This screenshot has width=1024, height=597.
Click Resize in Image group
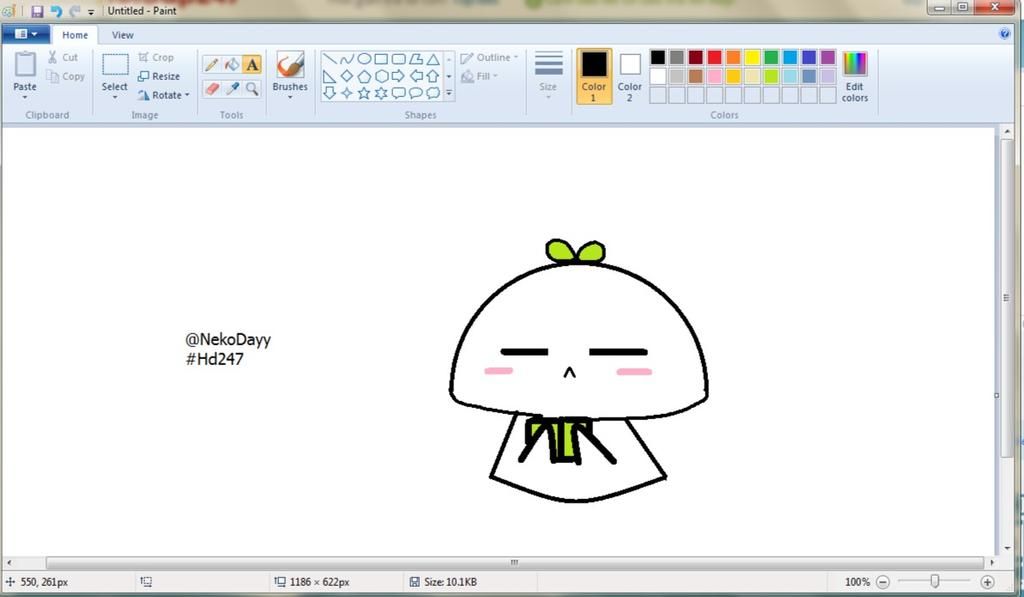tap(158, 76)
